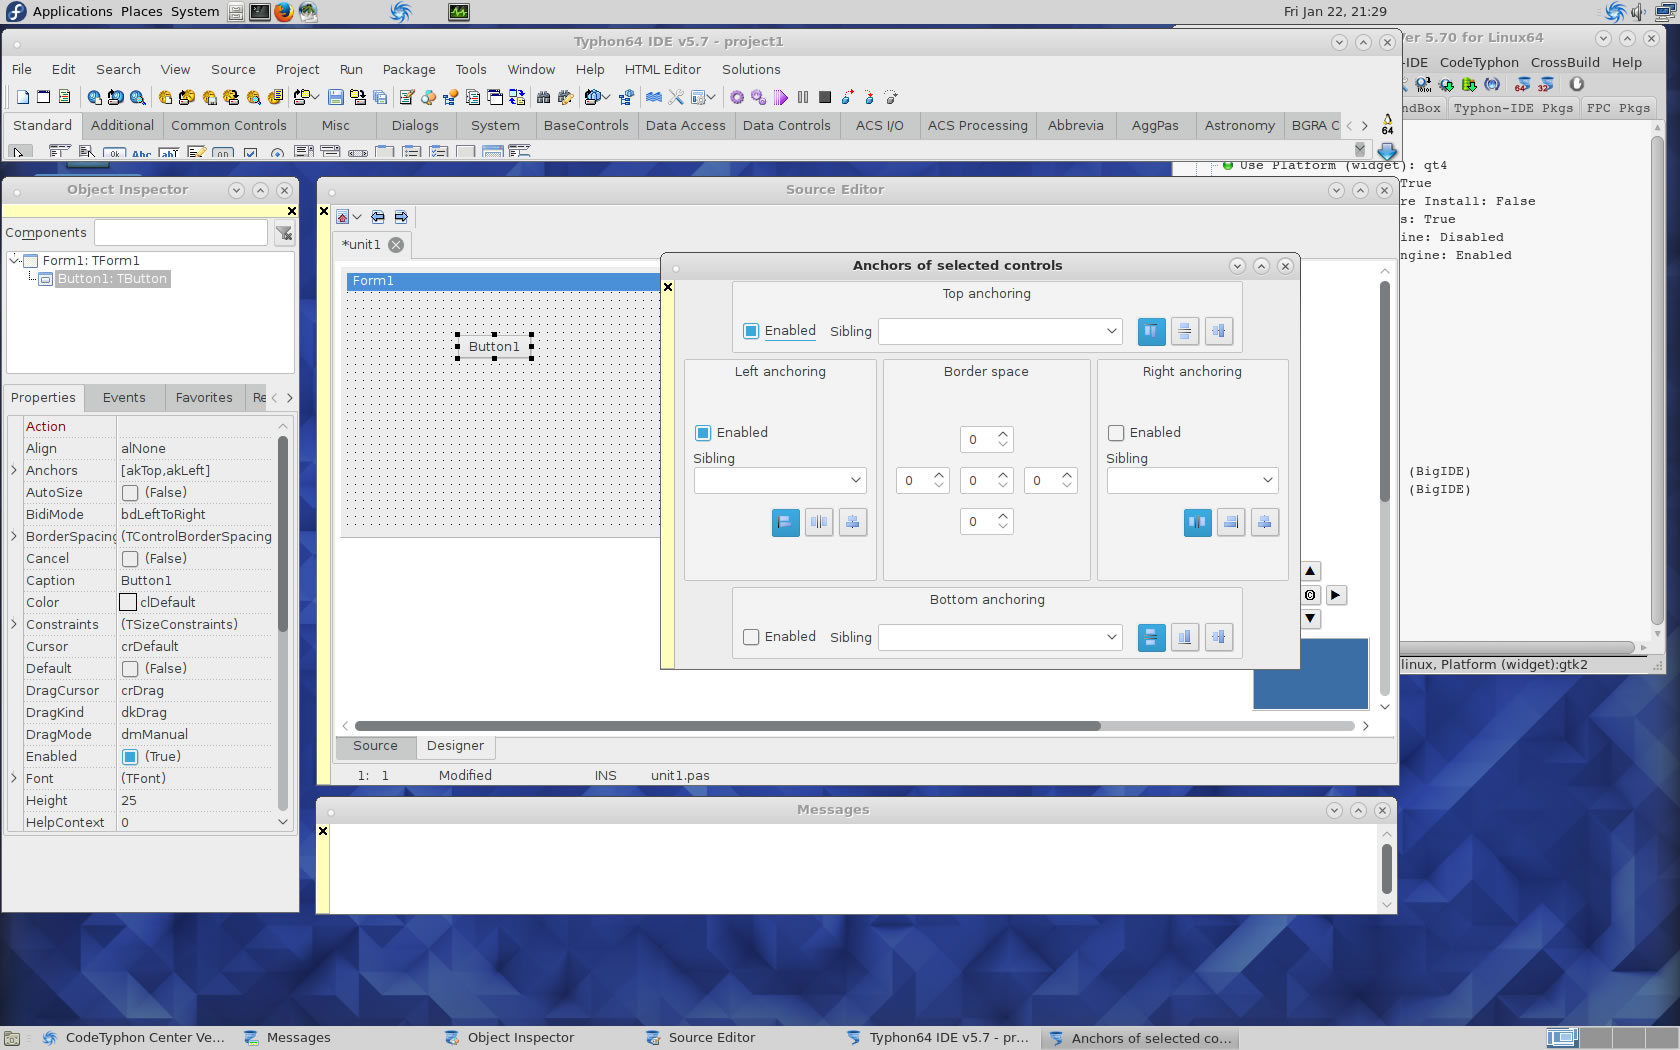Click the Color clDefault swatch
Viewport: 1680px width, 1050px height.
click(x=128, y=603)
